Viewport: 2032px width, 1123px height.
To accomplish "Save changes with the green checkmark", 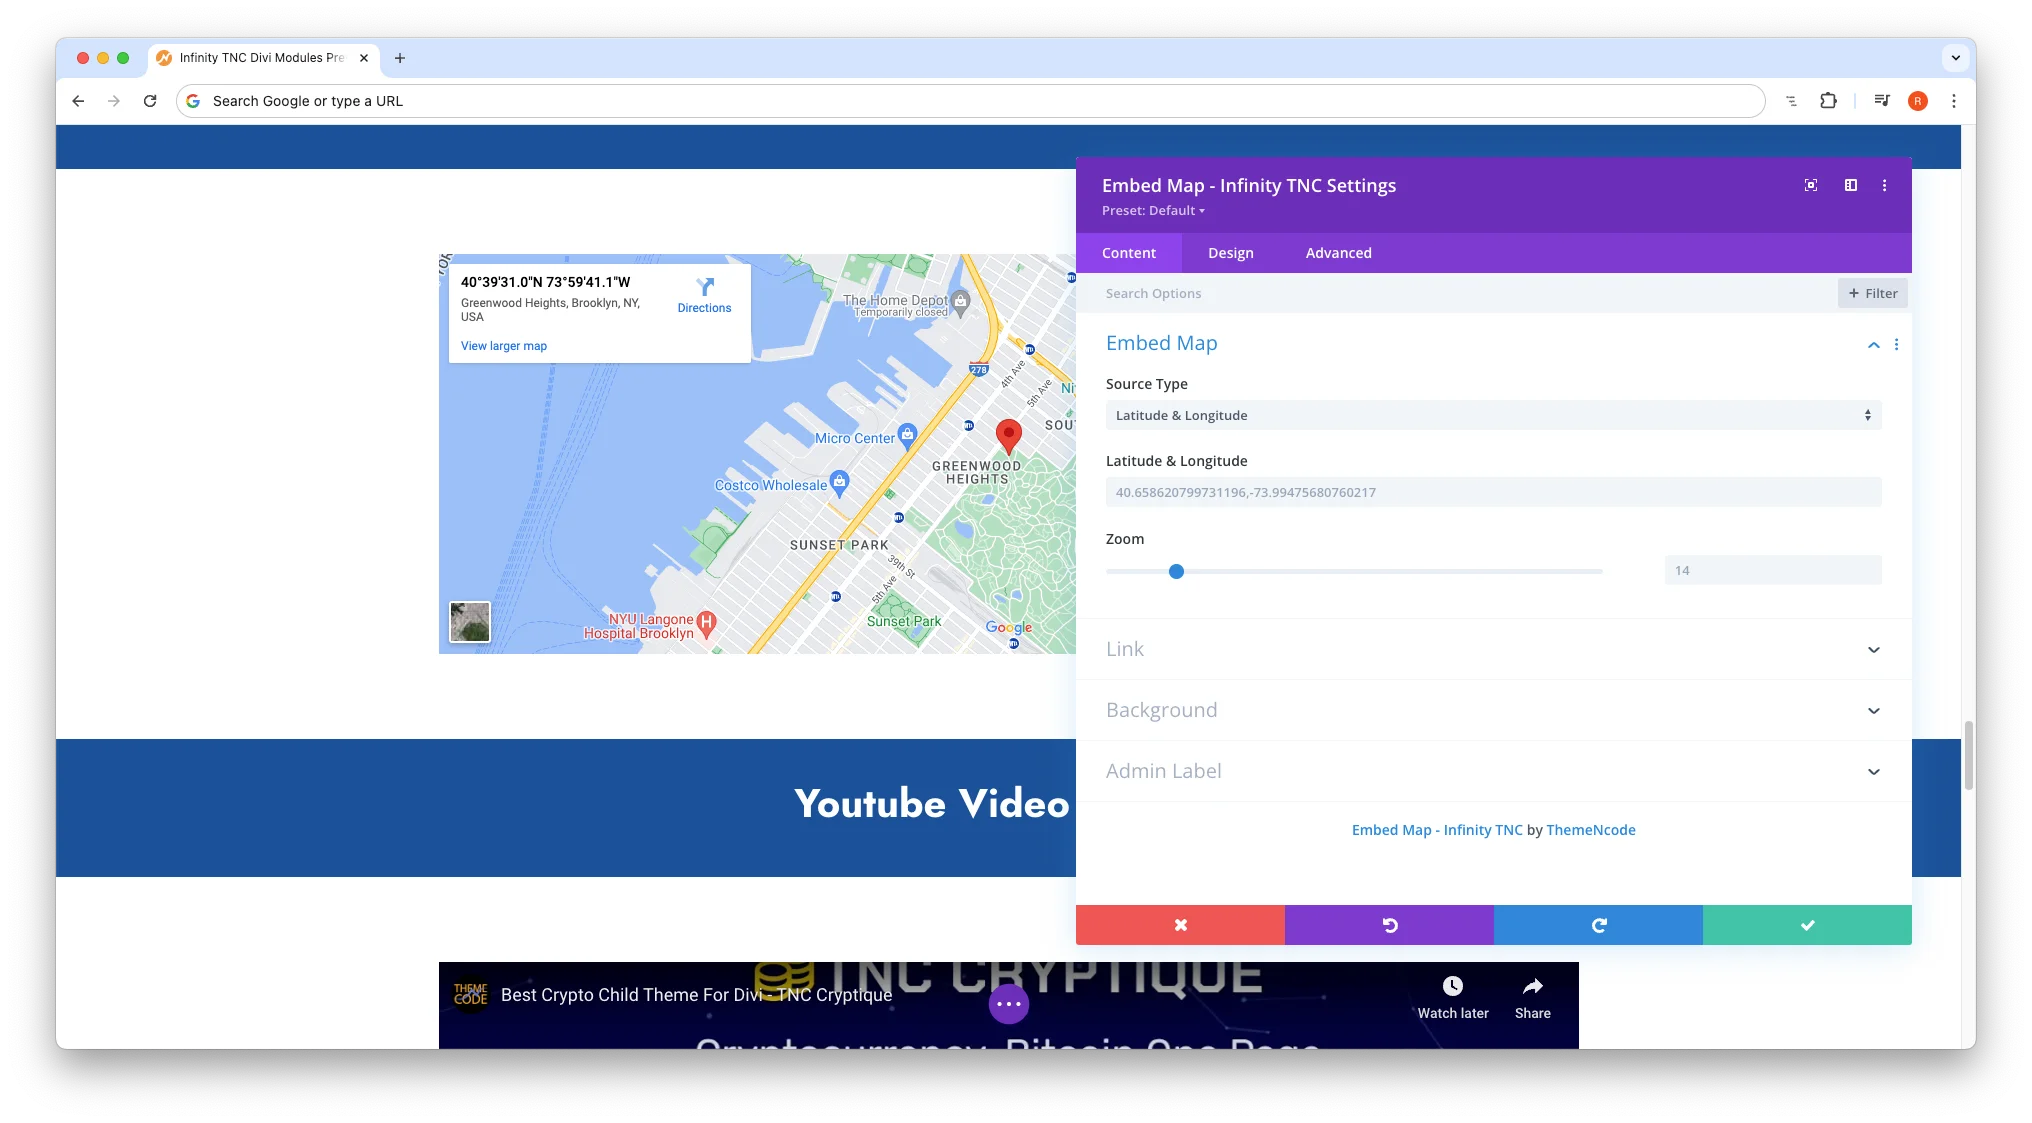I will pyautogui.click(x=1806, y=925).
